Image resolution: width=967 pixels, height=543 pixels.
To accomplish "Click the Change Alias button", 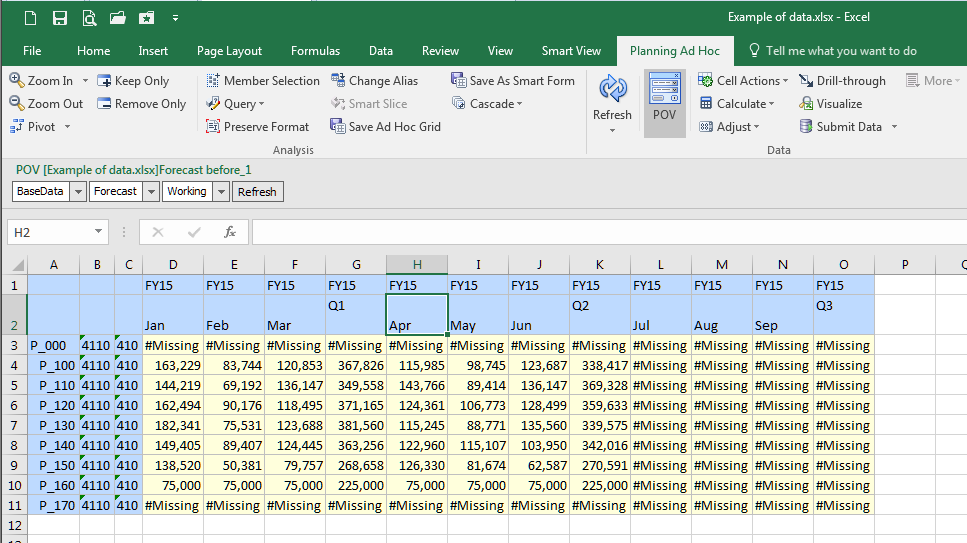I will 373,81.
